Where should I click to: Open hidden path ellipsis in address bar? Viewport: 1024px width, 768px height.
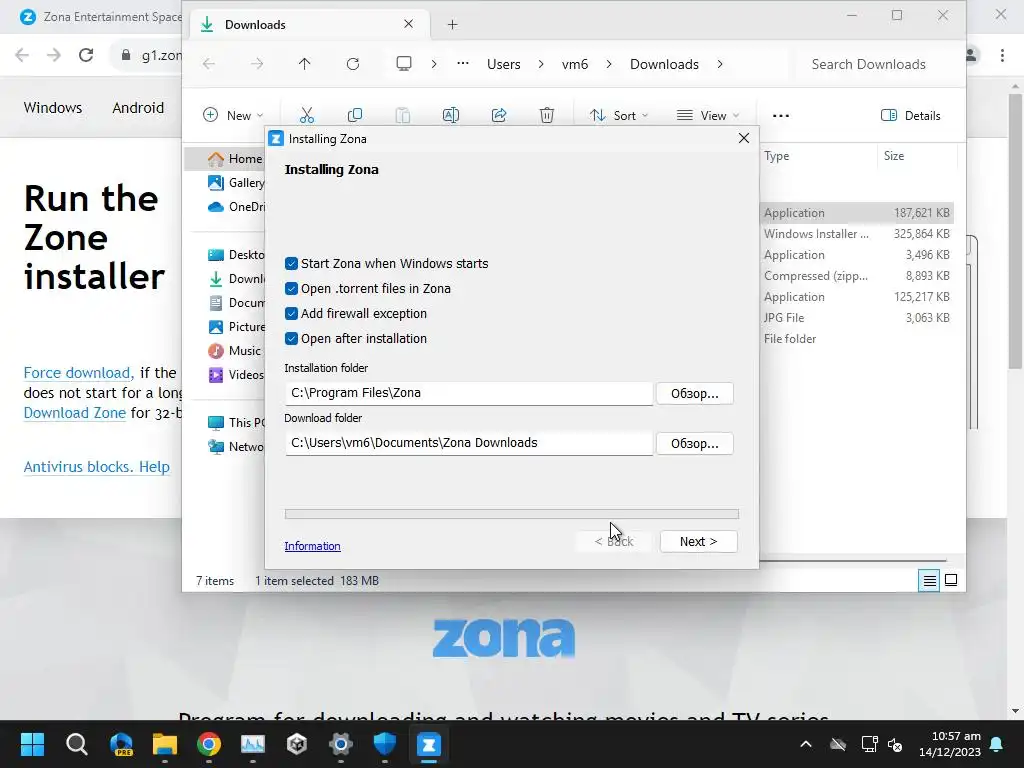point(462,63)
